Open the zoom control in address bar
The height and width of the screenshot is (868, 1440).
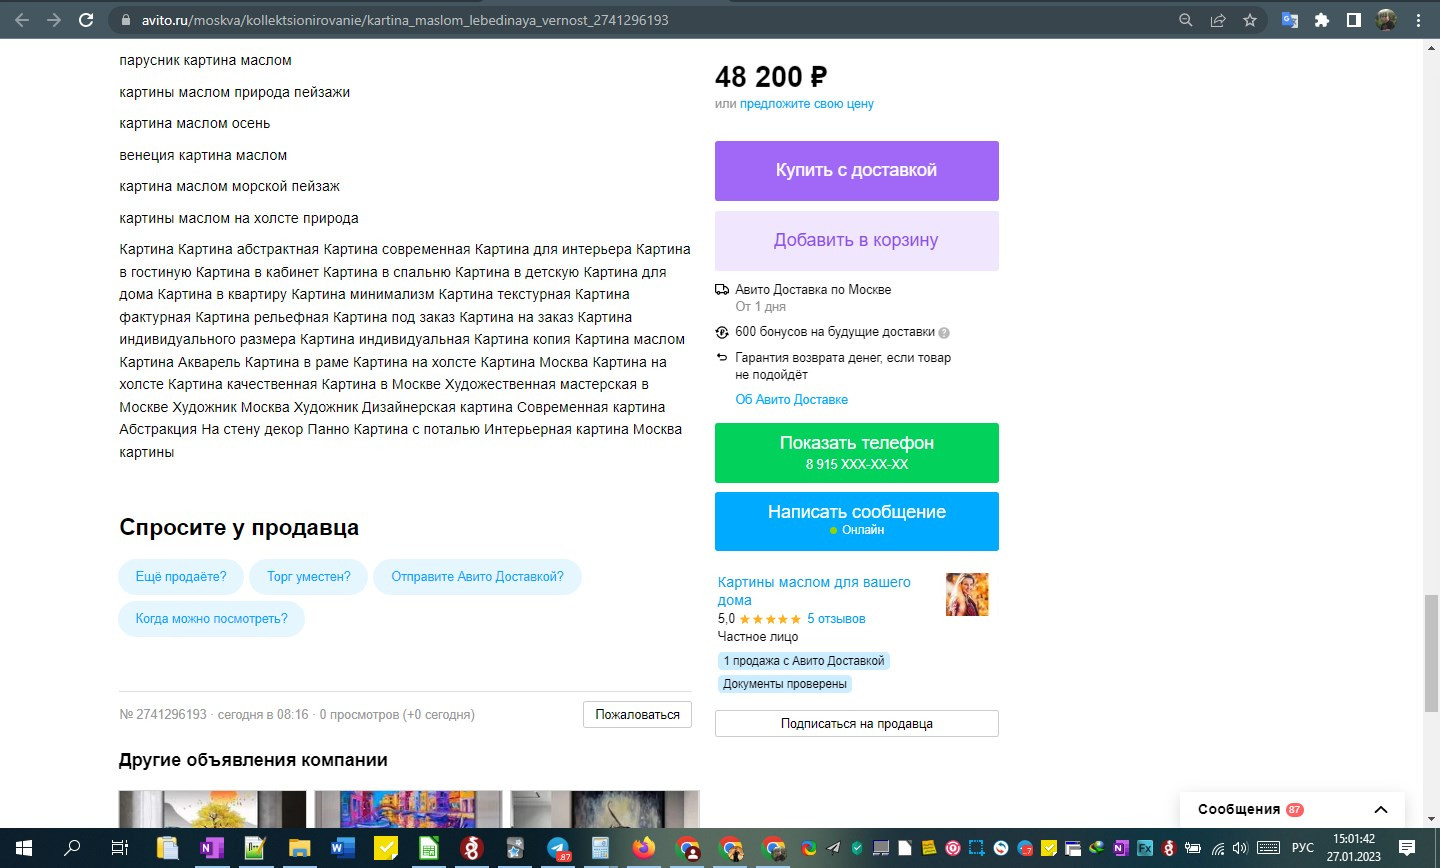point(1186,20)
